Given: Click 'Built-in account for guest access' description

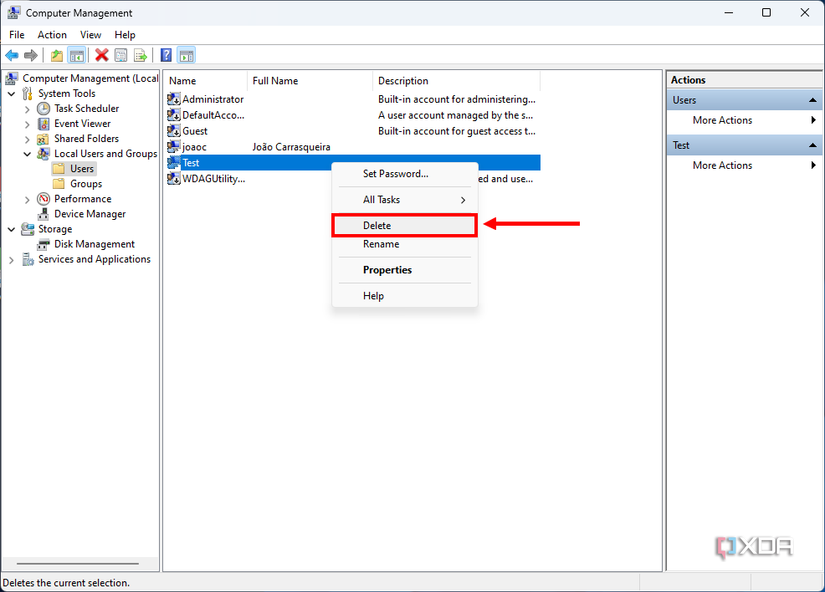Looking at the screenshot, I should 457,131.
